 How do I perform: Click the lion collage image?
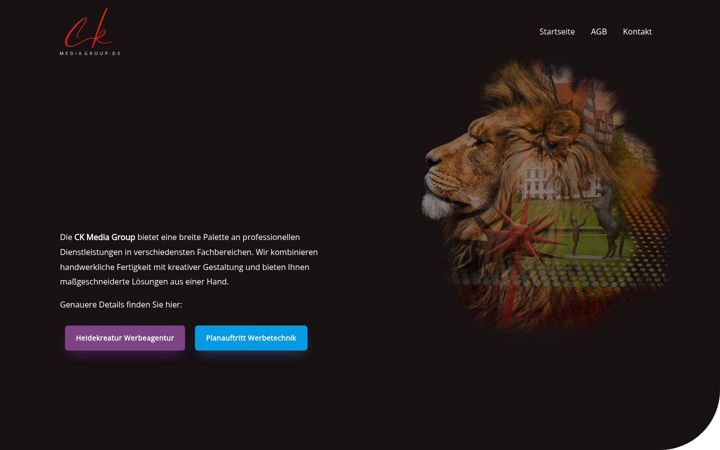click(x=545, y=195)
